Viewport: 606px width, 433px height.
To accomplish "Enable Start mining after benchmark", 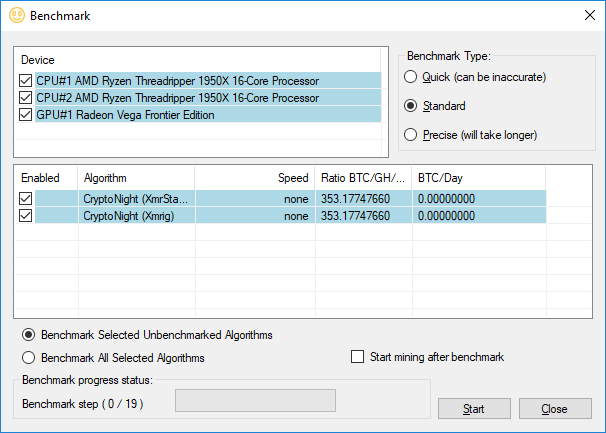I will [x=358, y=357].
